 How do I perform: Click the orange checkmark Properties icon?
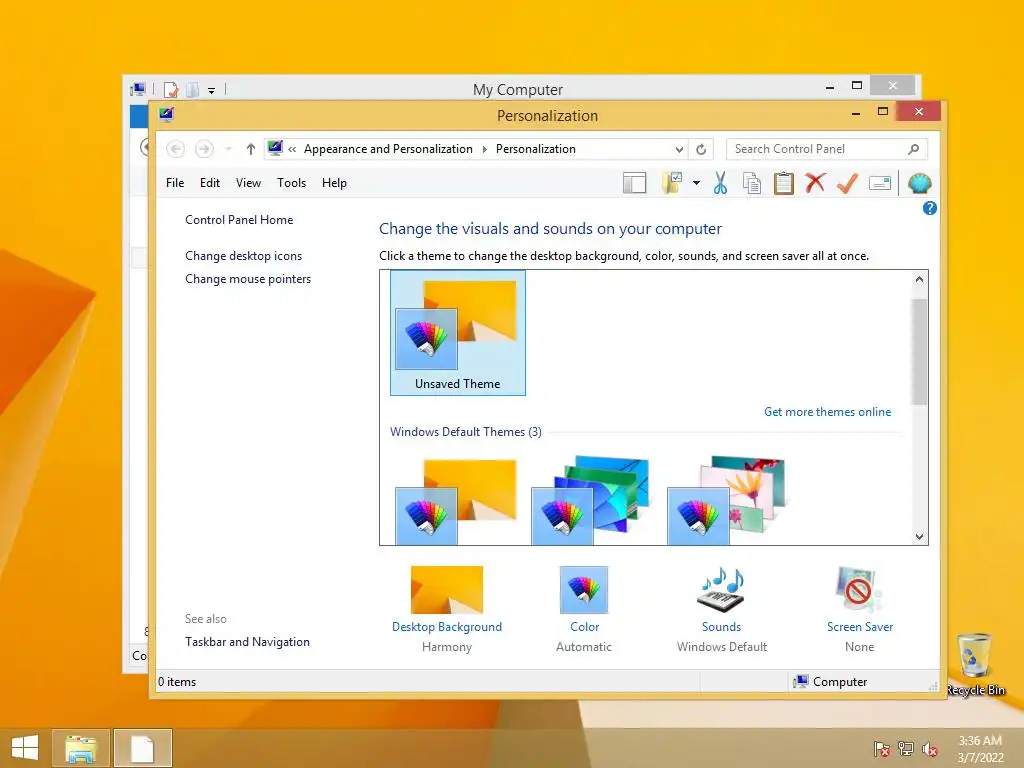pyautogui.click(x=847, y=184)
